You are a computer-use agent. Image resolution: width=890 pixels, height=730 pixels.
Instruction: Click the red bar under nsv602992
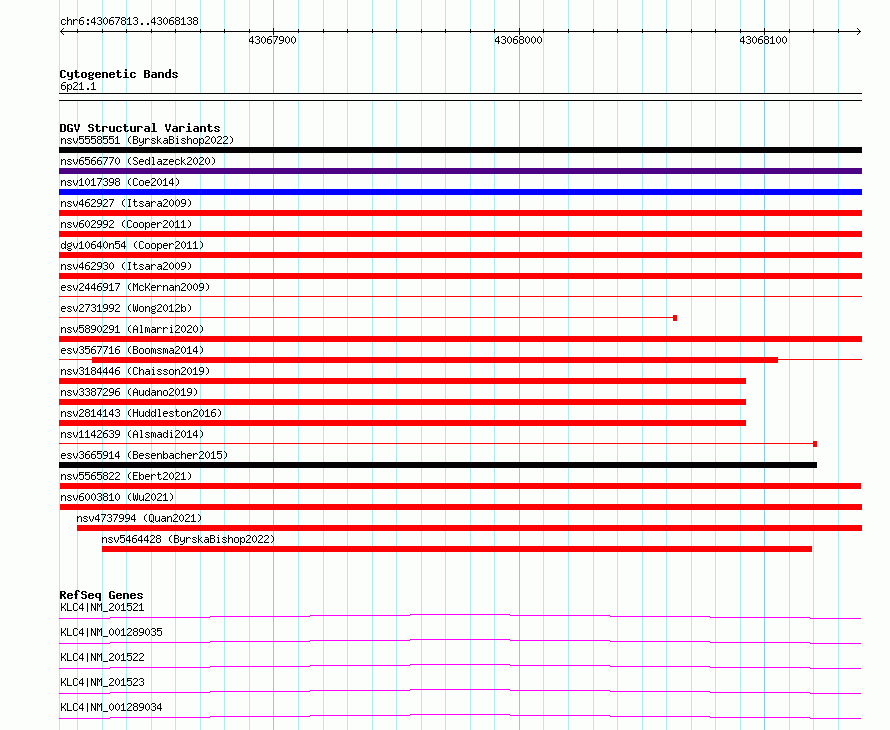pyautogui.click(x=460, y=234)
